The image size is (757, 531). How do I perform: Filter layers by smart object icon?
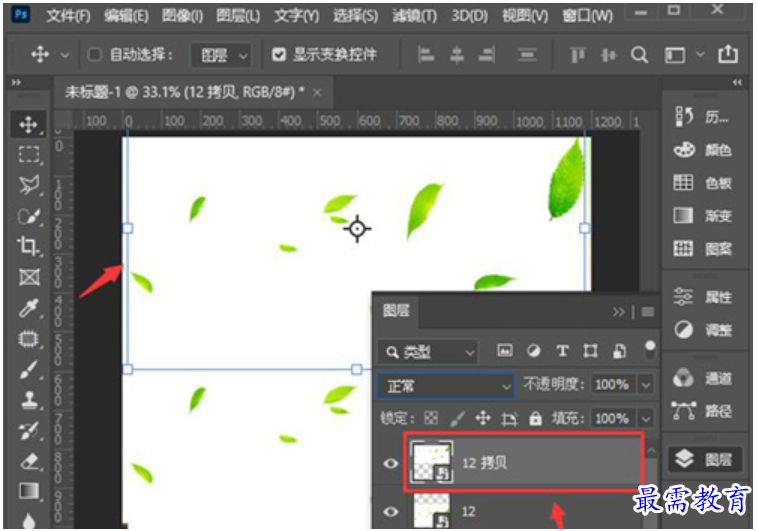pyautogui.click(x=619, y=351)
